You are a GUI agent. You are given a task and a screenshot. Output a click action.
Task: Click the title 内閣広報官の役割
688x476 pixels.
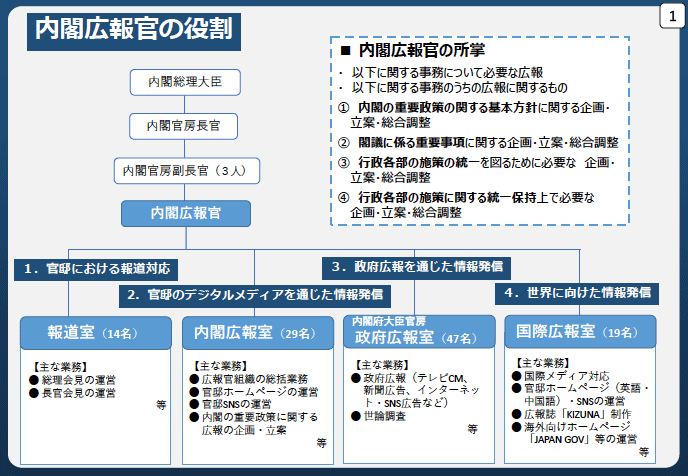(134, 32)
